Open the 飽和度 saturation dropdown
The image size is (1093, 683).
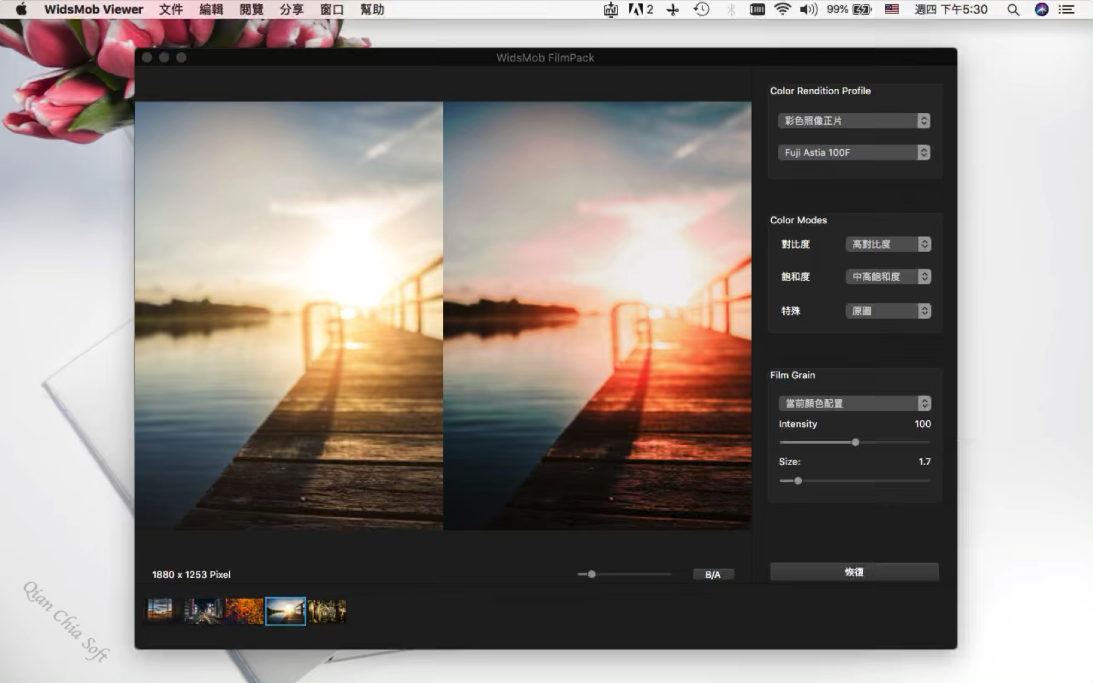pos(888,277)
